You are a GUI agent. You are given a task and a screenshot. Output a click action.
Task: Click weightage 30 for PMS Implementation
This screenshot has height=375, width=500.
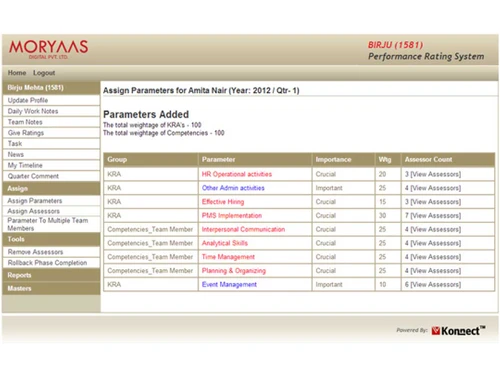click(x=382, y=216)
